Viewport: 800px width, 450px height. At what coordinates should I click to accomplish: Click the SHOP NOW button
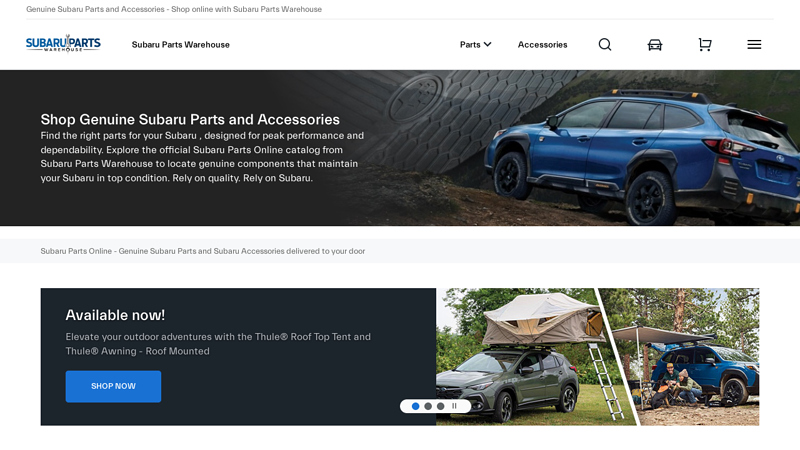[x=113, y=386]
